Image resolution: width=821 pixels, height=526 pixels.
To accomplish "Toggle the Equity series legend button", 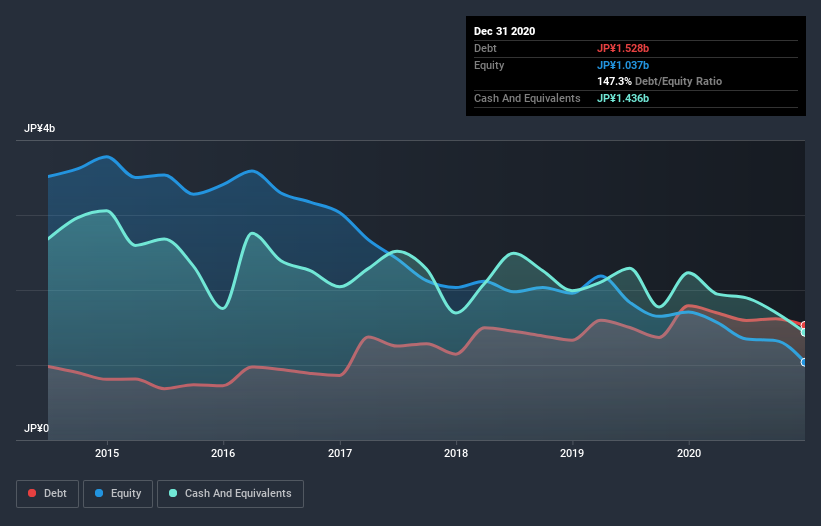I will coord(118,494).
